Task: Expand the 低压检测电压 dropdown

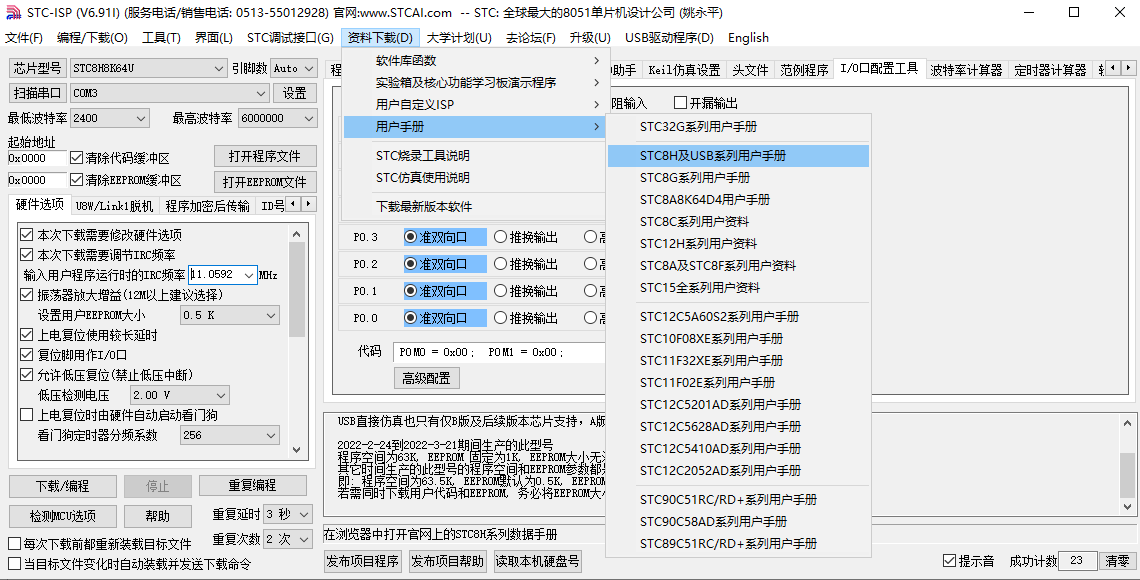Action: coord(180,395)
